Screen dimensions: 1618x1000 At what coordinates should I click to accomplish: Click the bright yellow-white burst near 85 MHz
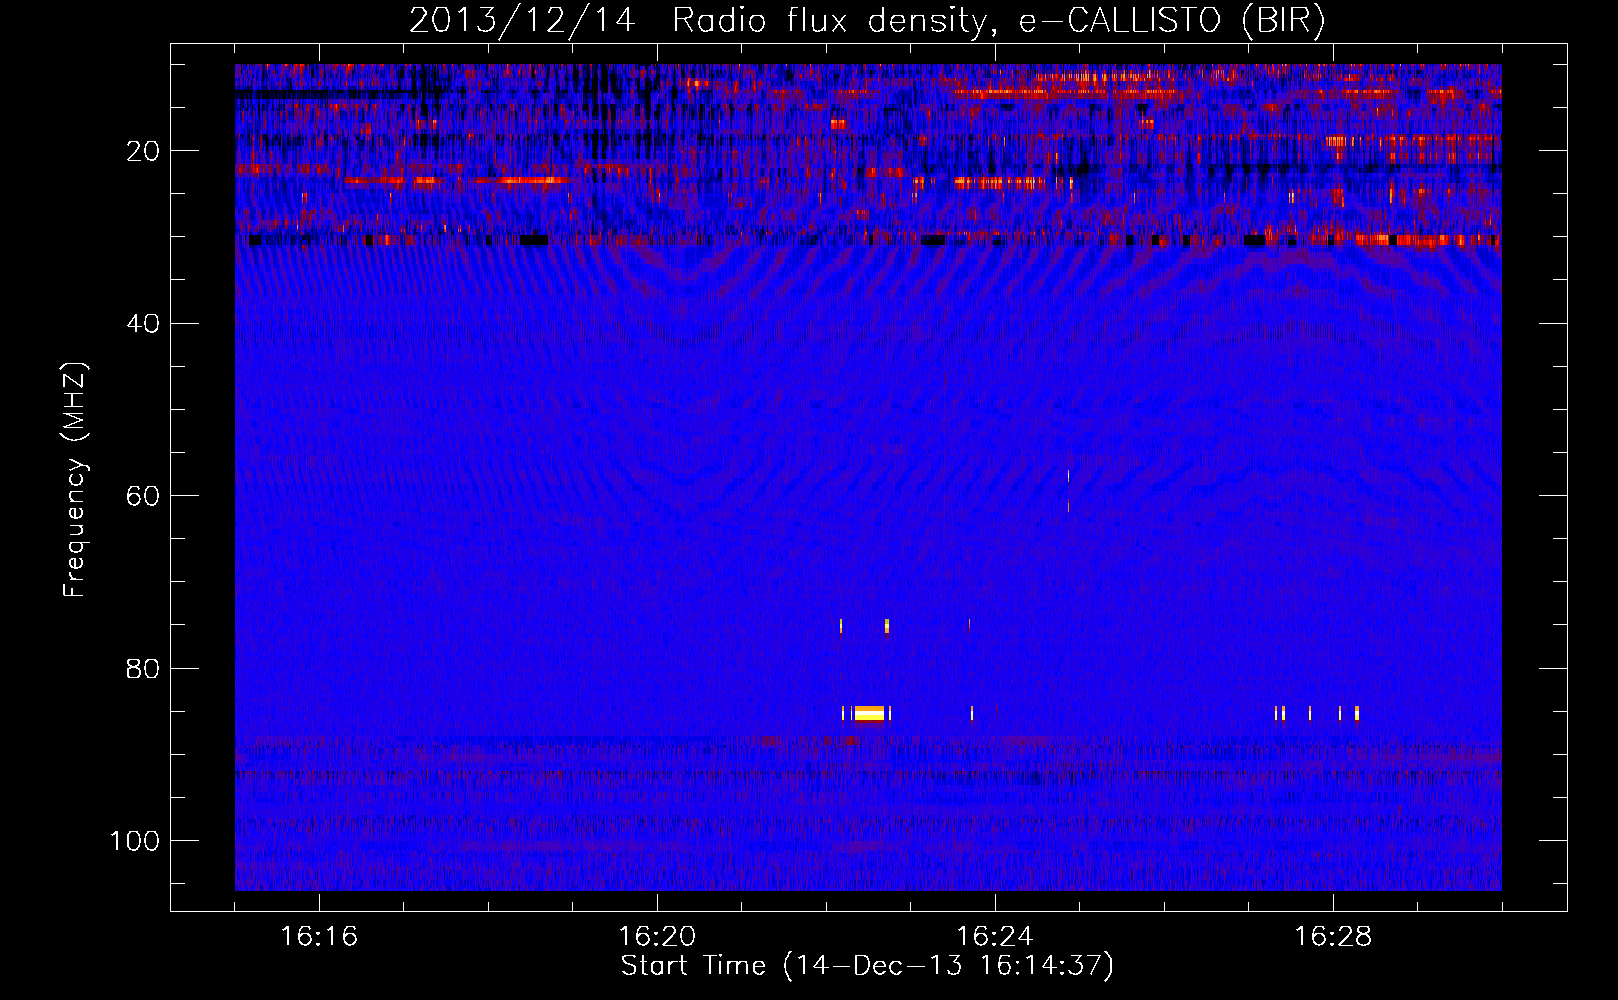tap(870, 713)
